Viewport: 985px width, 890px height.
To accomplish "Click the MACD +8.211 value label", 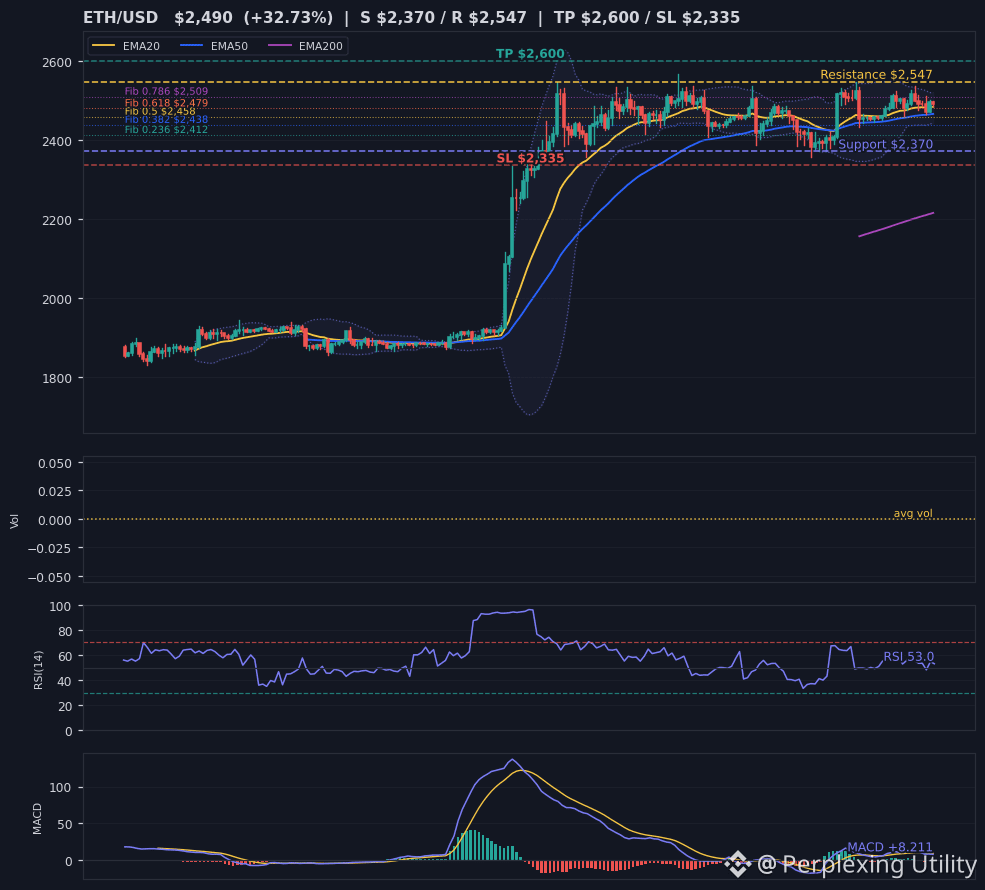I will click(x=890, y=847).
